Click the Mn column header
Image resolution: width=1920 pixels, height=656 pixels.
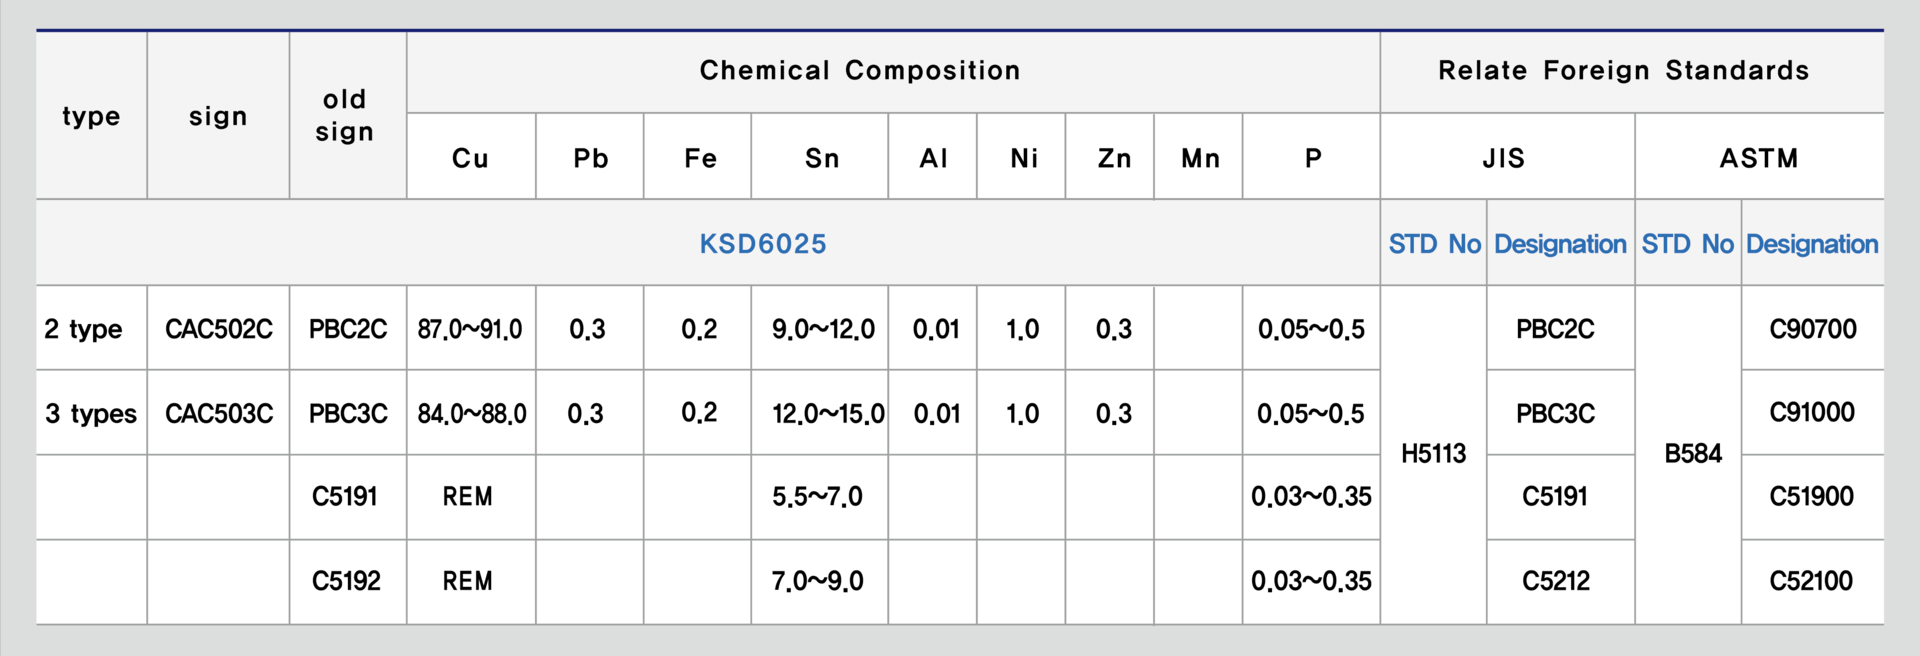[x=1200, y=158]
